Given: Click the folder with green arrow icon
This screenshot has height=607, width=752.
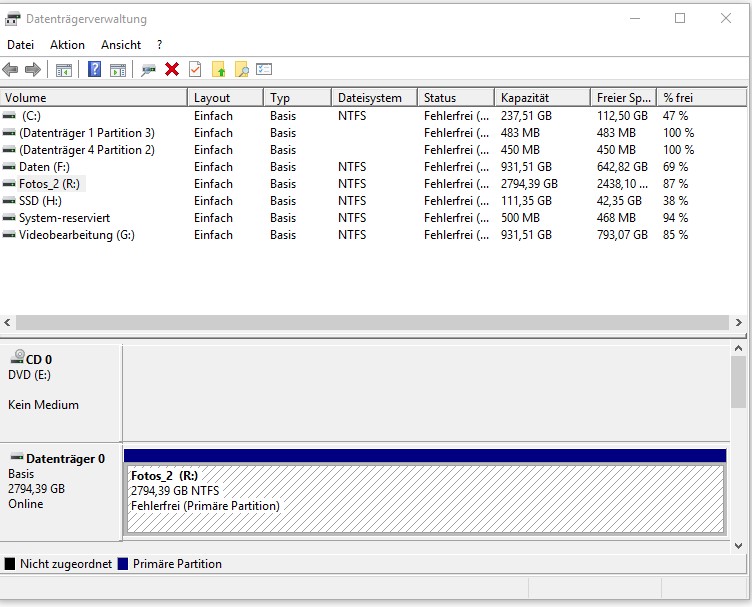Looking at the screenshot, I should (219, 70).
